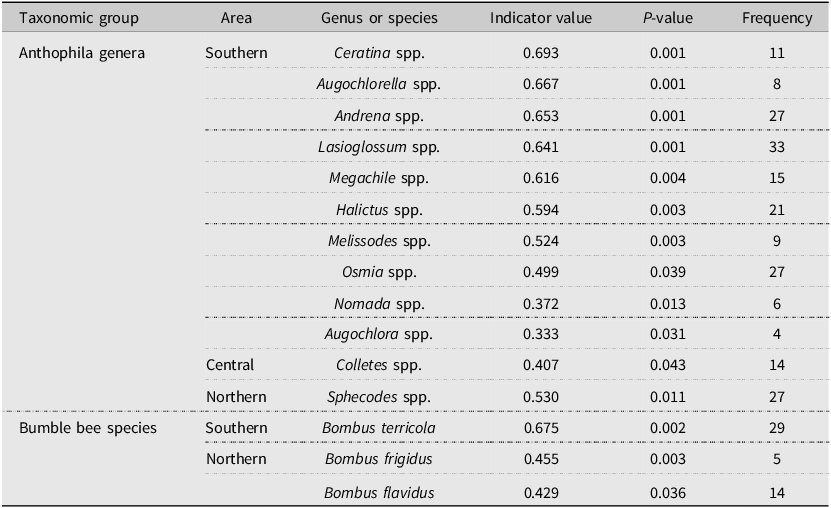Click the frequency value 33
The height and width of the screenshot is (508, 831).
tap(777, 147)
